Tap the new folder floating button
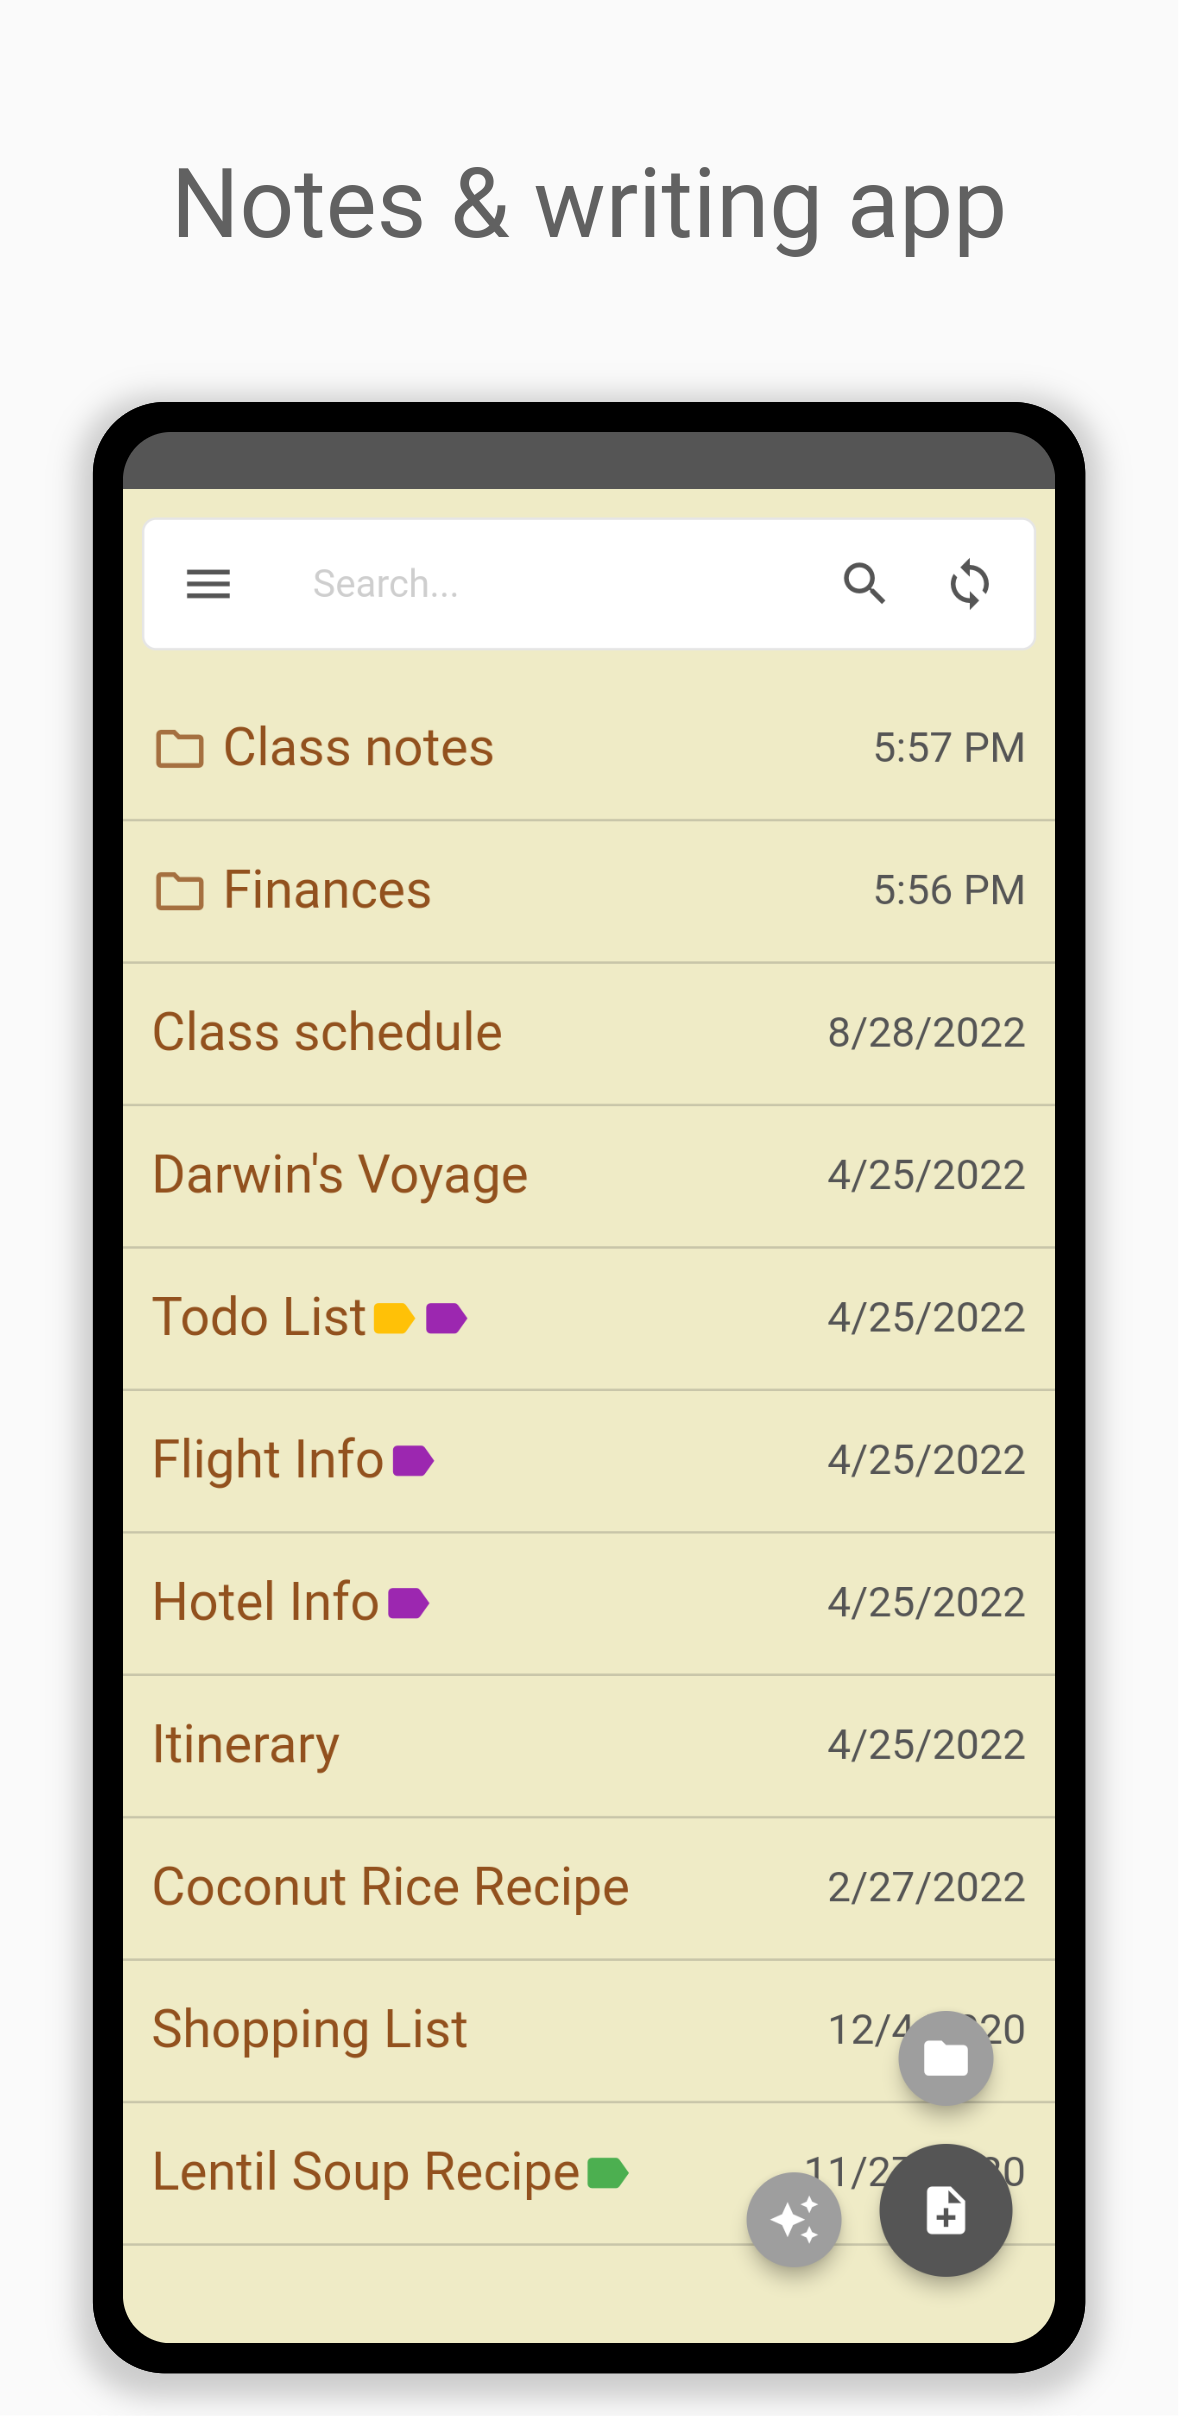The height and width of the screenshot is (2416, 1179). [945, 2058]
